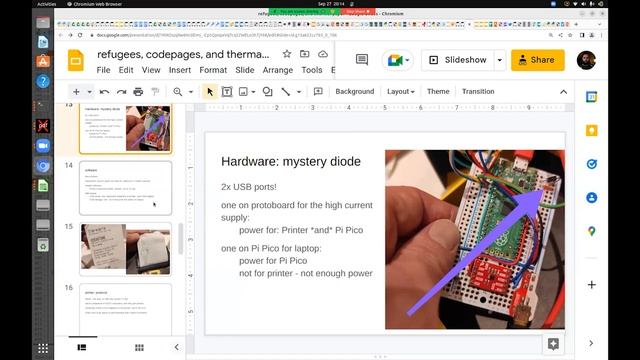
Task: Expand insert image dropdown arrow
Action: (253, 92)
